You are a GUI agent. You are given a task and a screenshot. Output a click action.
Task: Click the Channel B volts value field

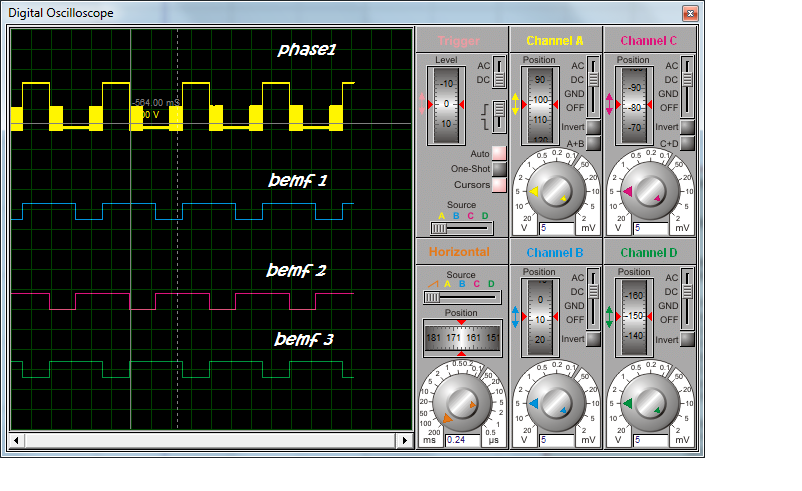[556, 440]
